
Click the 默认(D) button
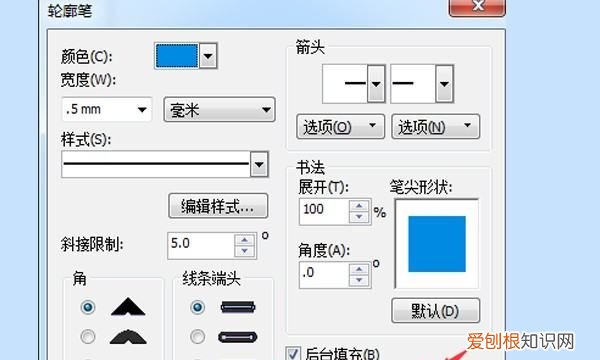click(435, 311)
